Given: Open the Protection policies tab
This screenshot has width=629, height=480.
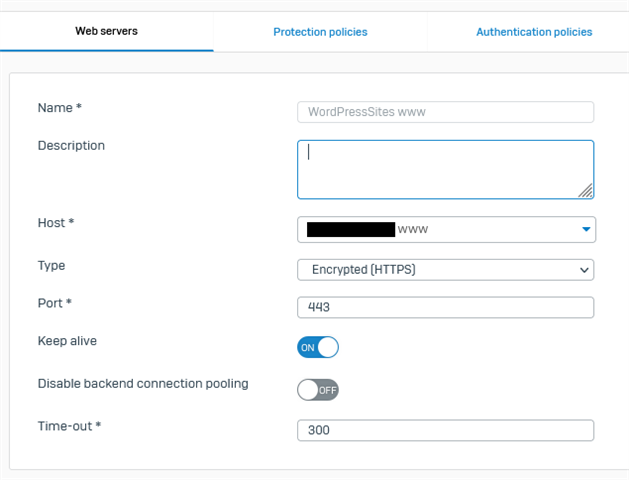Looking at the screenshot, I should click(320, 32).
